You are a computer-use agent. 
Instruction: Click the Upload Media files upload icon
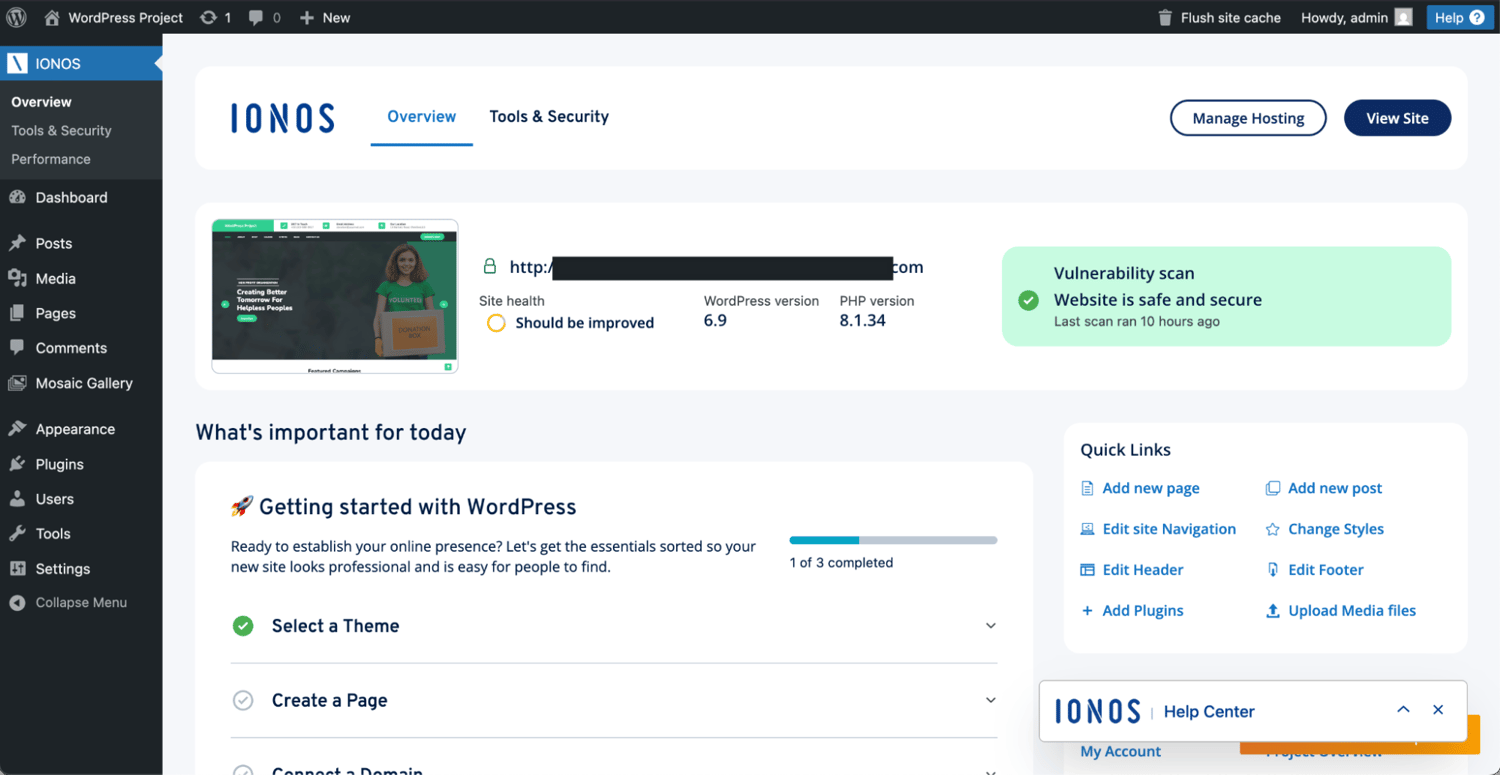click(1273, 610)
